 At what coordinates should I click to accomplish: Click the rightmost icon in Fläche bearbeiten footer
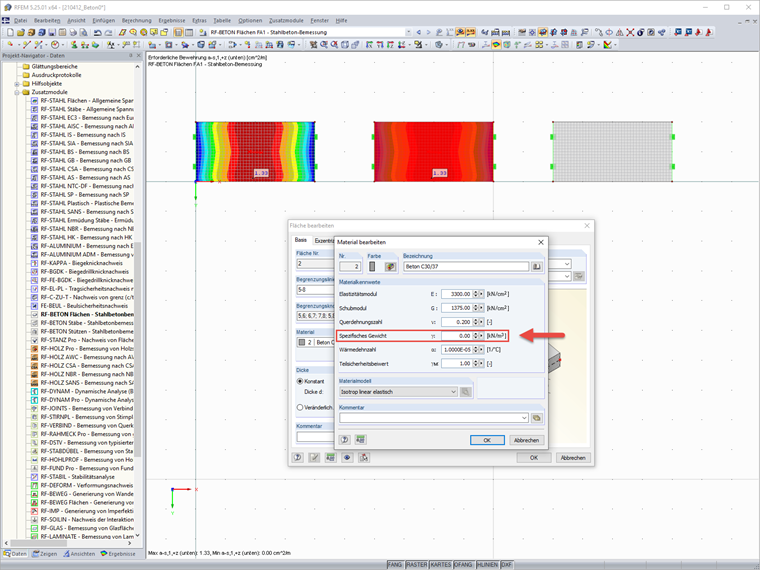coord(364,458)
